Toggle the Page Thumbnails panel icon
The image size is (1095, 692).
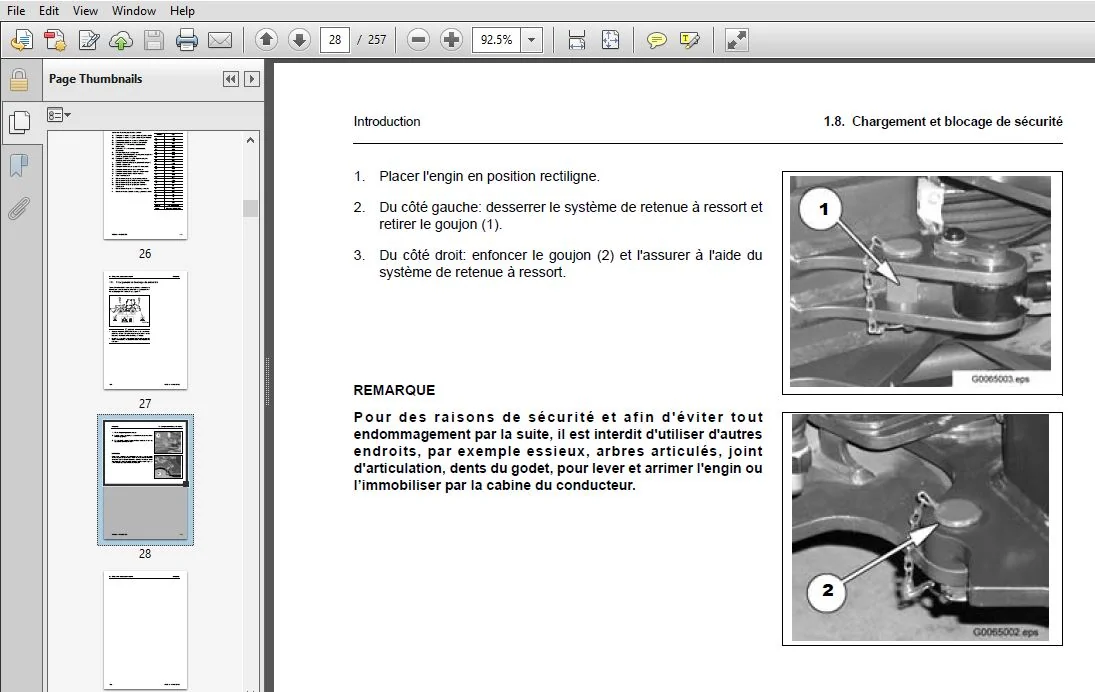[x=20, y=122]
